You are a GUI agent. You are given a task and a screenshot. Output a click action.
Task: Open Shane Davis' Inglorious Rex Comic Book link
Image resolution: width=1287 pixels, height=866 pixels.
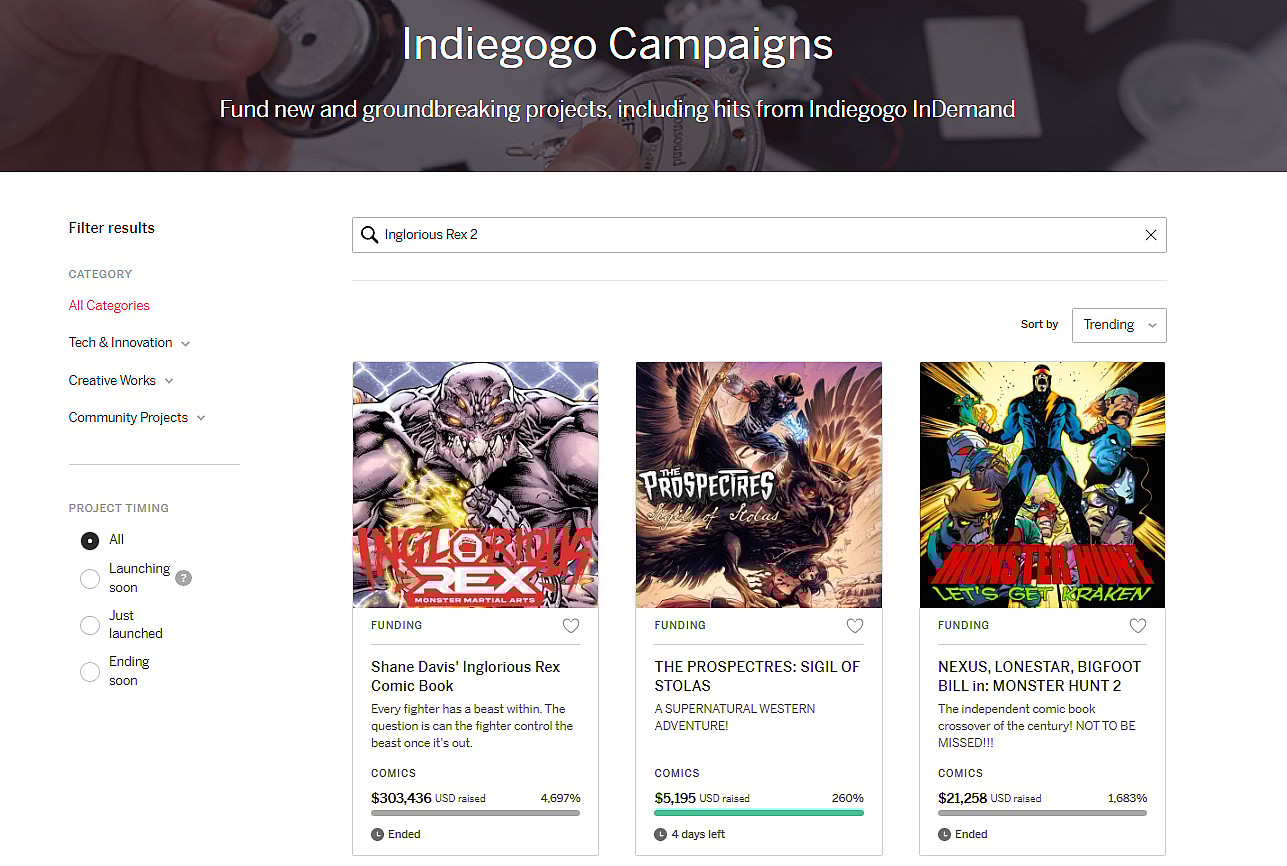[465, 676]
